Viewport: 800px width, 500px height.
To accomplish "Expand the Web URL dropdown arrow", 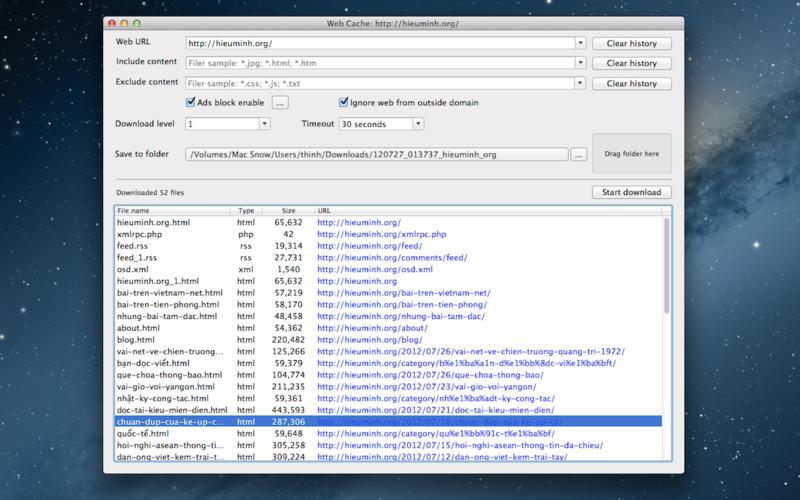I will 580,44.
